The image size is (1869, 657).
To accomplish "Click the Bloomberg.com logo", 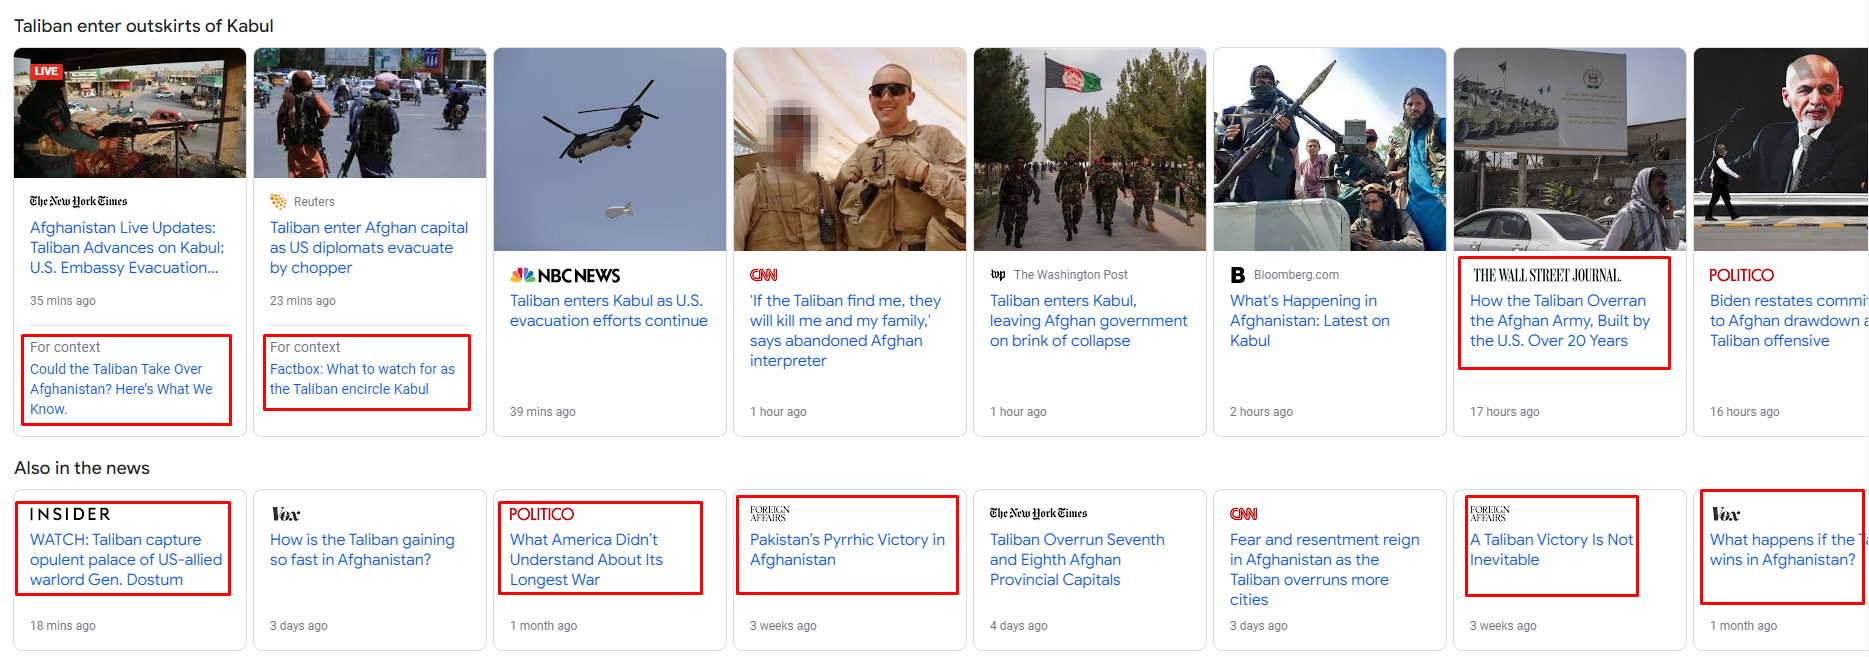I will point(1238,275).
